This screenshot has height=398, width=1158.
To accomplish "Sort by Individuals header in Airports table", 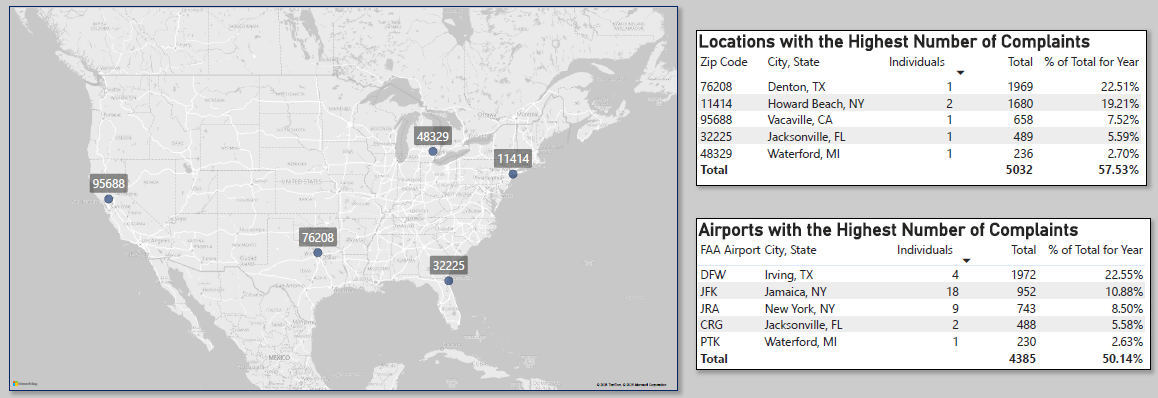I will point(925,250).
